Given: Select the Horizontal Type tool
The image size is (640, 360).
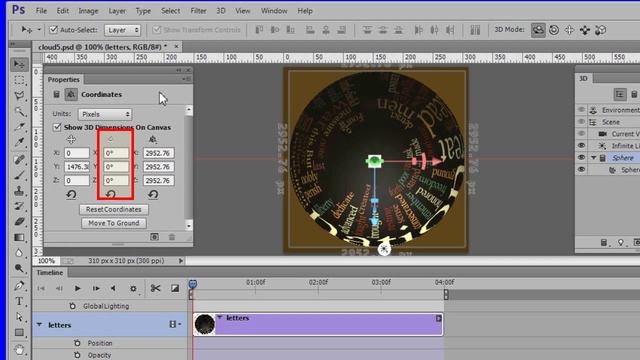Looking at the screenshot, I should click(x=19, y=301).
